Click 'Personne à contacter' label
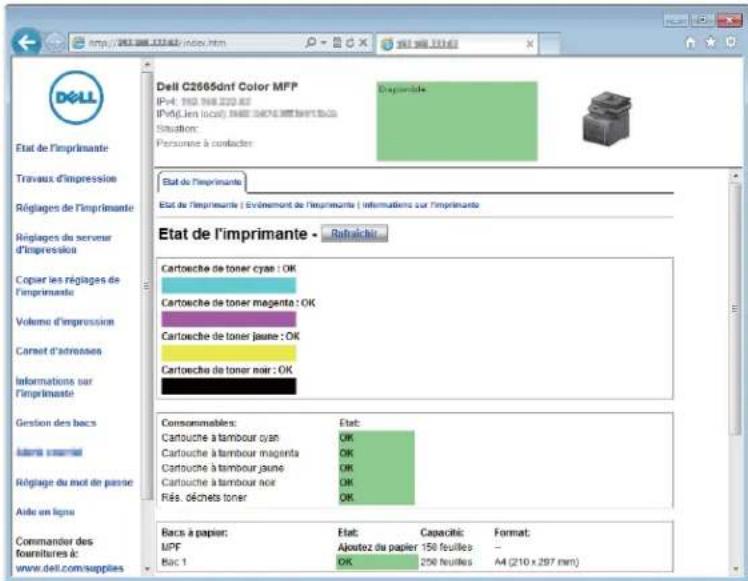This screenshot has height=581, width=748. click(204, 143)
